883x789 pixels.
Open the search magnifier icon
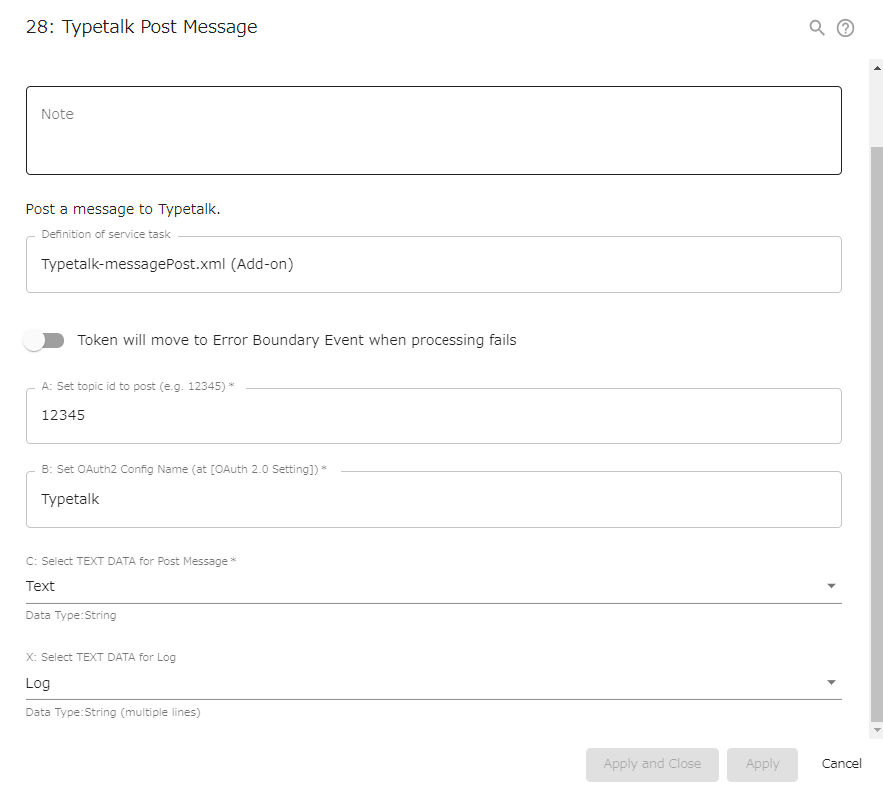tap(817, 28)
